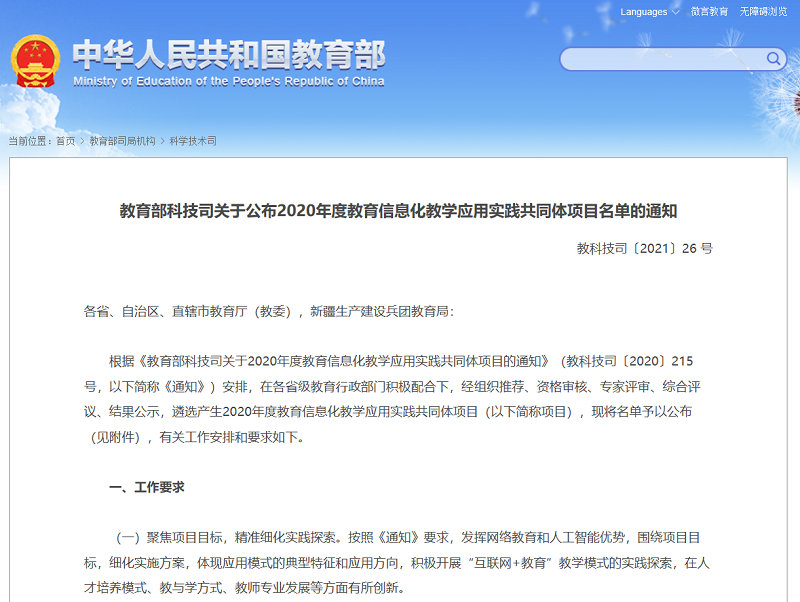This screenshot has width=800, height=602.
Task: Open the notice title about 2020 教育信息化教学应用实践共同体项目
Action: (x=400, y=211)
